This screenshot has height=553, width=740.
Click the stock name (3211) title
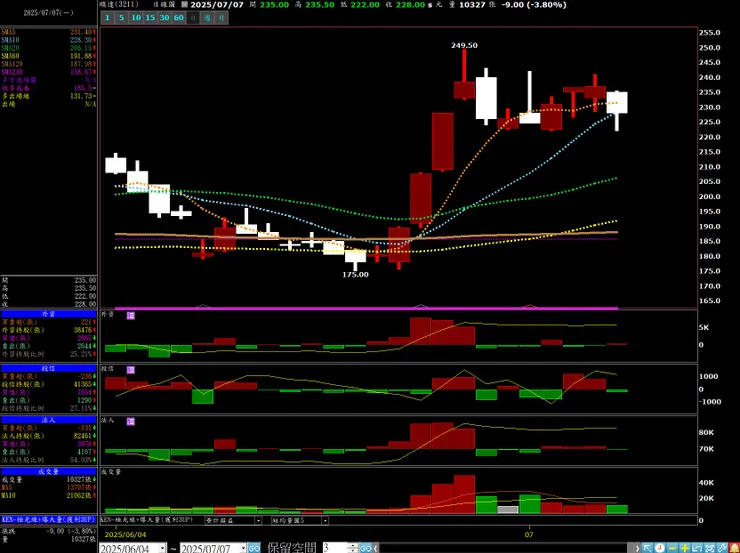pos(119,5)
